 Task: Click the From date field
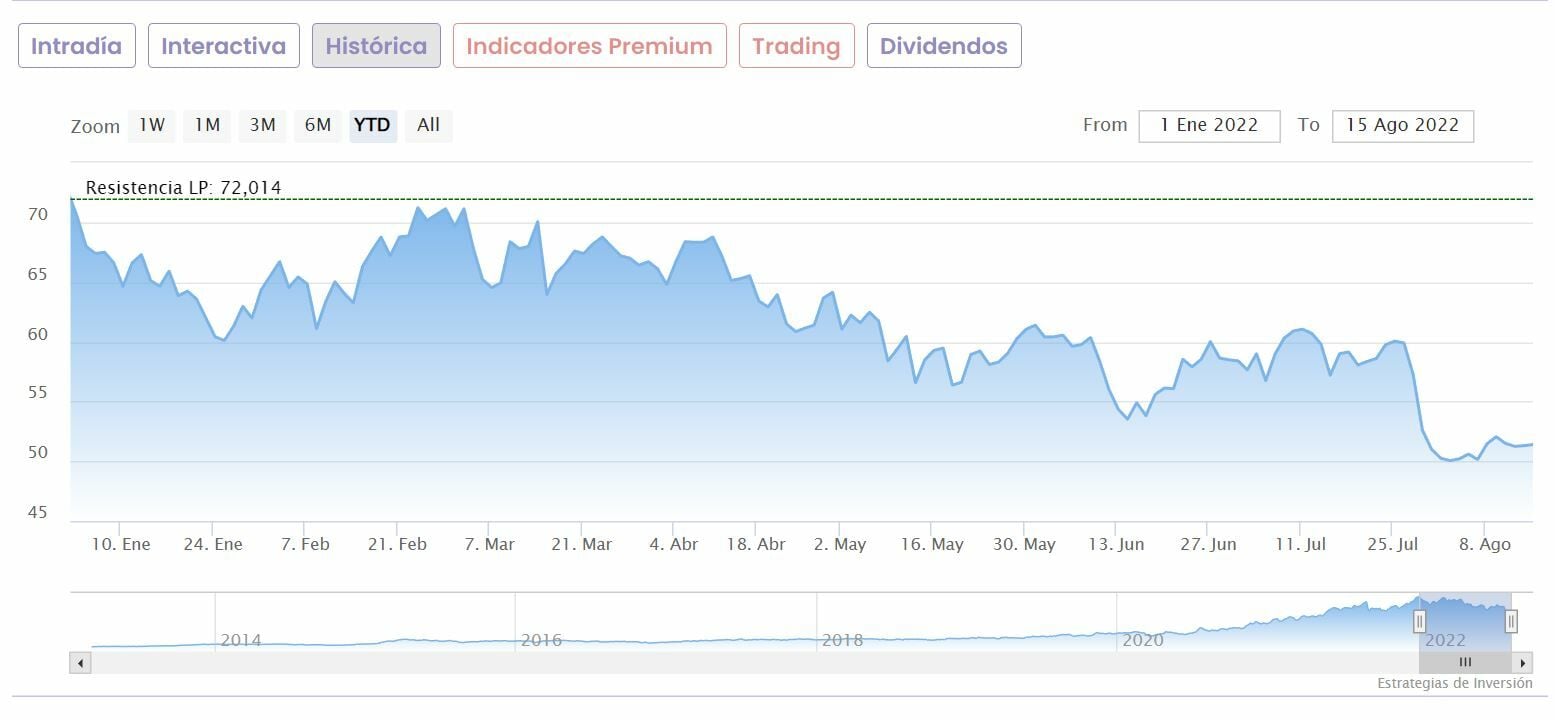1209,126
